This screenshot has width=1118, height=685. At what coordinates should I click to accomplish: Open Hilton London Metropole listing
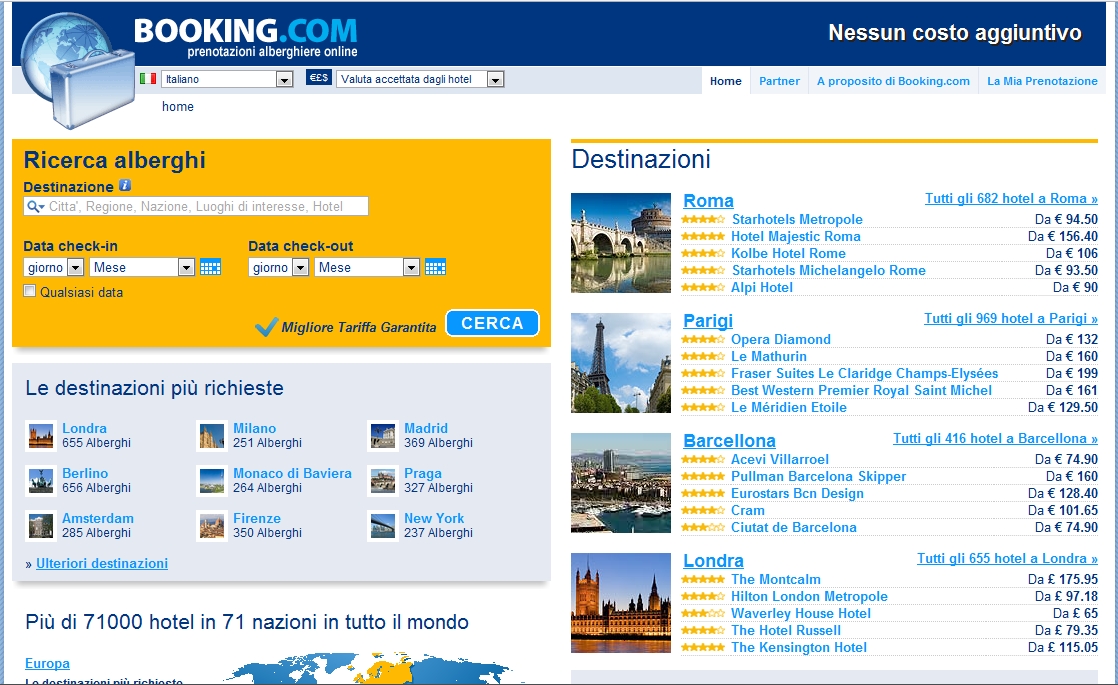click(809, 597)
